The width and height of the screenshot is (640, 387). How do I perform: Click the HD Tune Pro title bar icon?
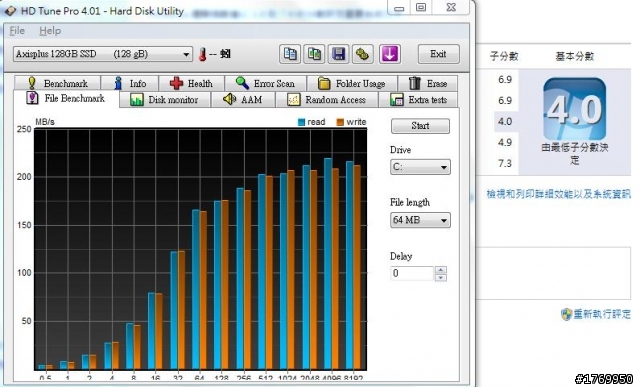(10, 11)
